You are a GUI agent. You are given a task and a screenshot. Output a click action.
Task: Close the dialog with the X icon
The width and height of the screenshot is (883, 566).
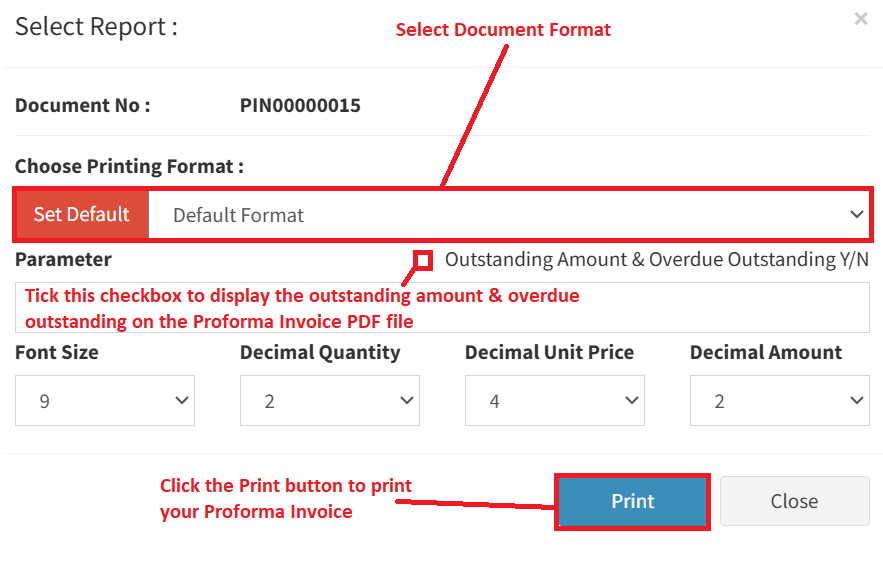coord(861,19)
